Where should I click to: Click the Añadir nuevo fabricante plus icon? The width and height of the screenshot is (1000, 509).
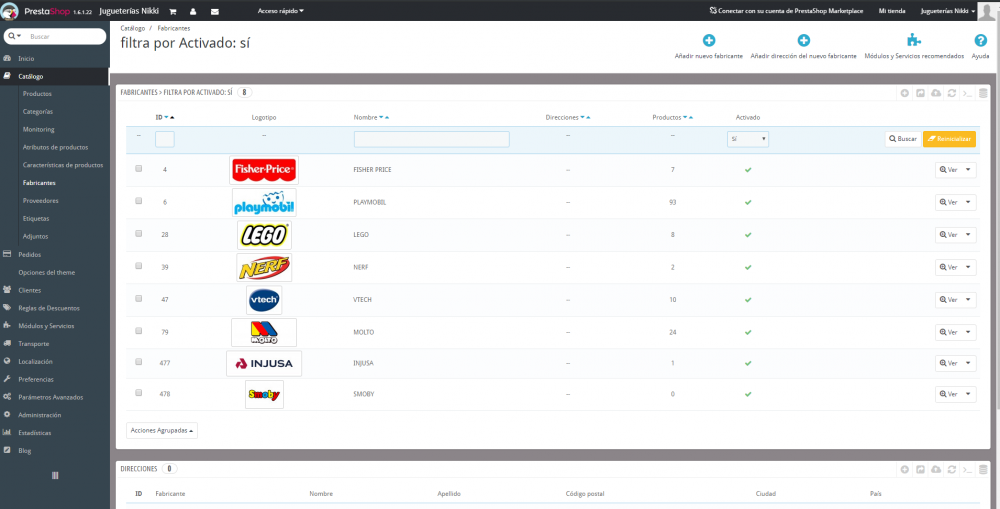[x=709, y=40]
